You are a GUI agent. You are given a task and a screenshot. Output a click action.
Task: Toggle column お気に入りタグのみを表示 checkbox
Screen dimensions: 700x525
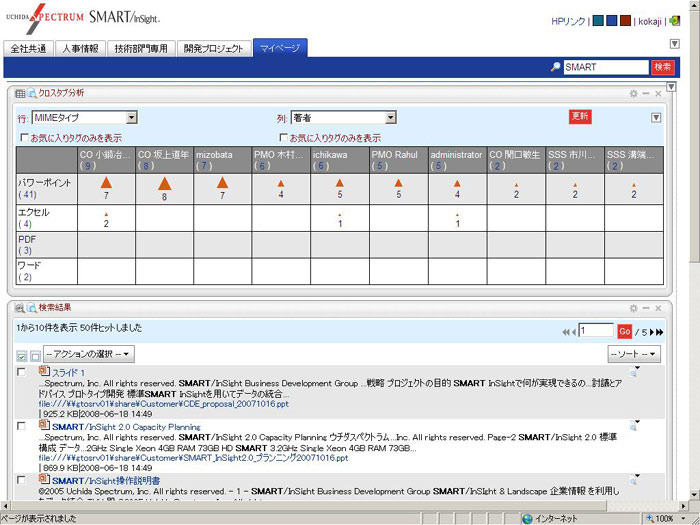[x=283, y=137]
